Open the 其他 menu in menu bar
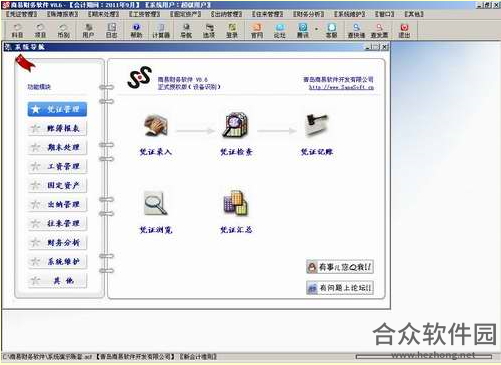This screenshot has width=501, height=365. [414, 14]
